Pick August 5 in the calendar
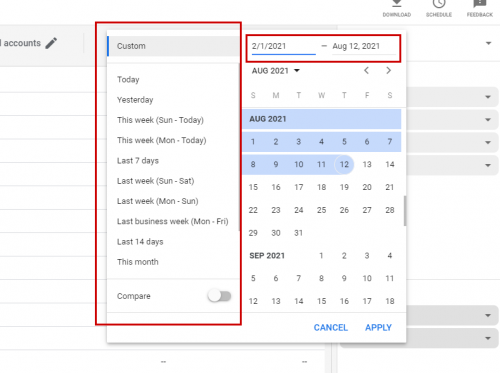Viewport: 500px width, 373px height. point(344,142)
